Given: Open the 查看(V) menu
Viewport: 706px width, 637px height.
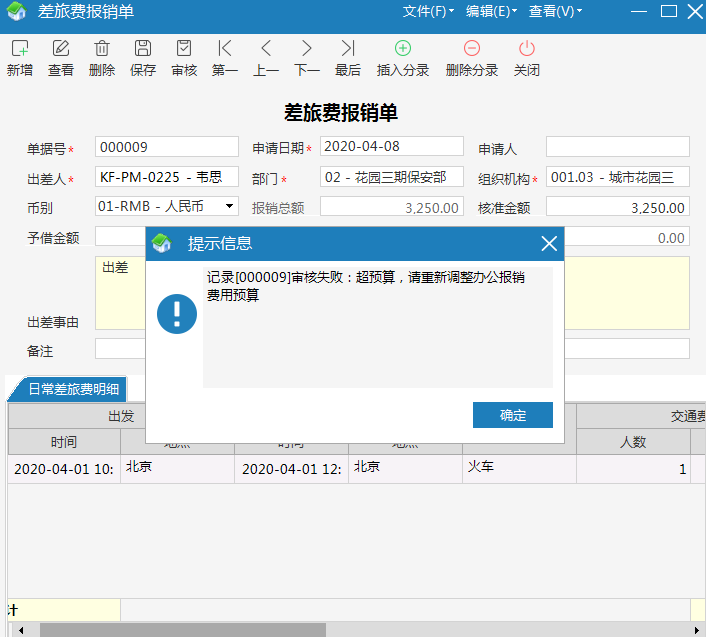Looking at the screenshot, I should pyautogui.click(x=555, y=11).
